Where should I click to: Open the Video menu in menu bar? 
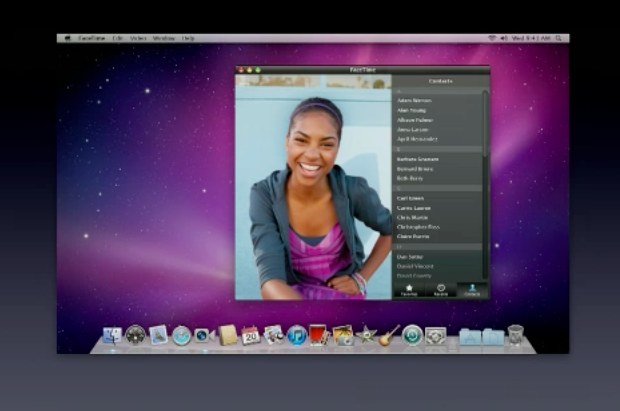coord(138,37)
